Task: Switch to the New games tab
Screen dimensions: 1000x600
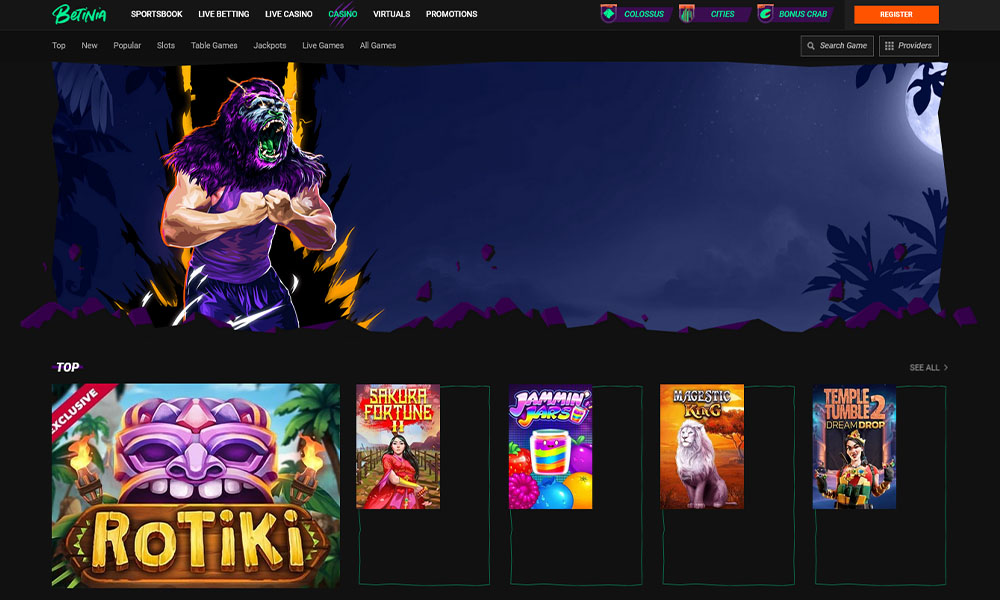Action: click(x=89, y=45)
